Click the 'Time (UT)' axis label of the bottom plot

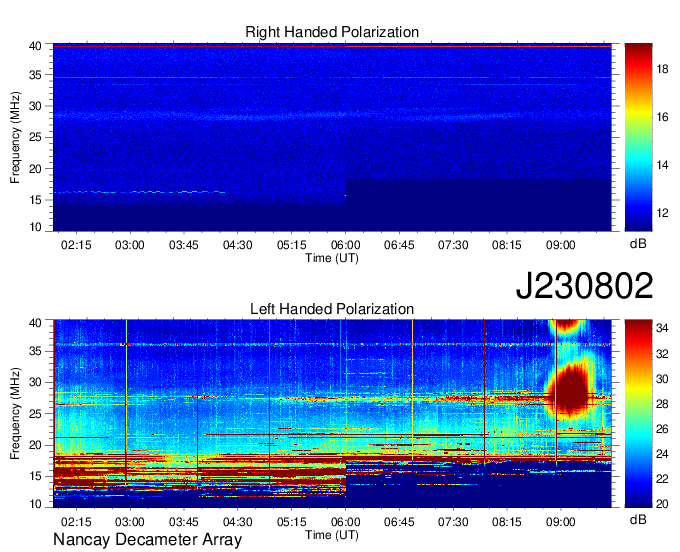332,535
